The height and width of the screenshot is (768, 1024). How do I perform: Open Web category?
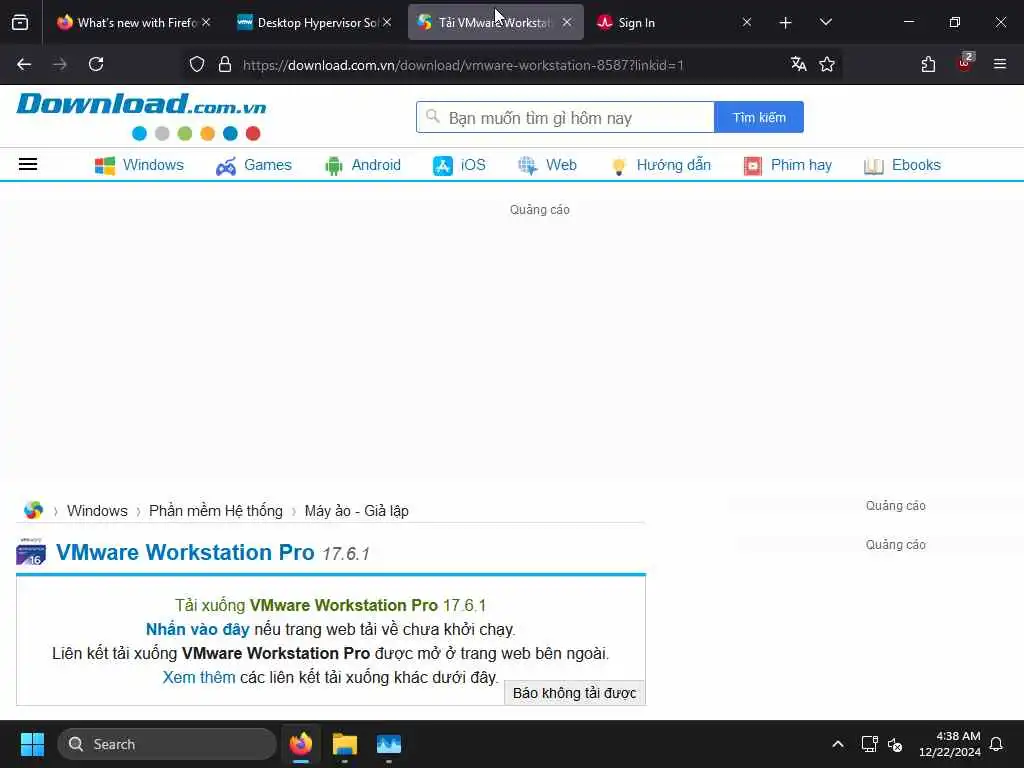547,165
